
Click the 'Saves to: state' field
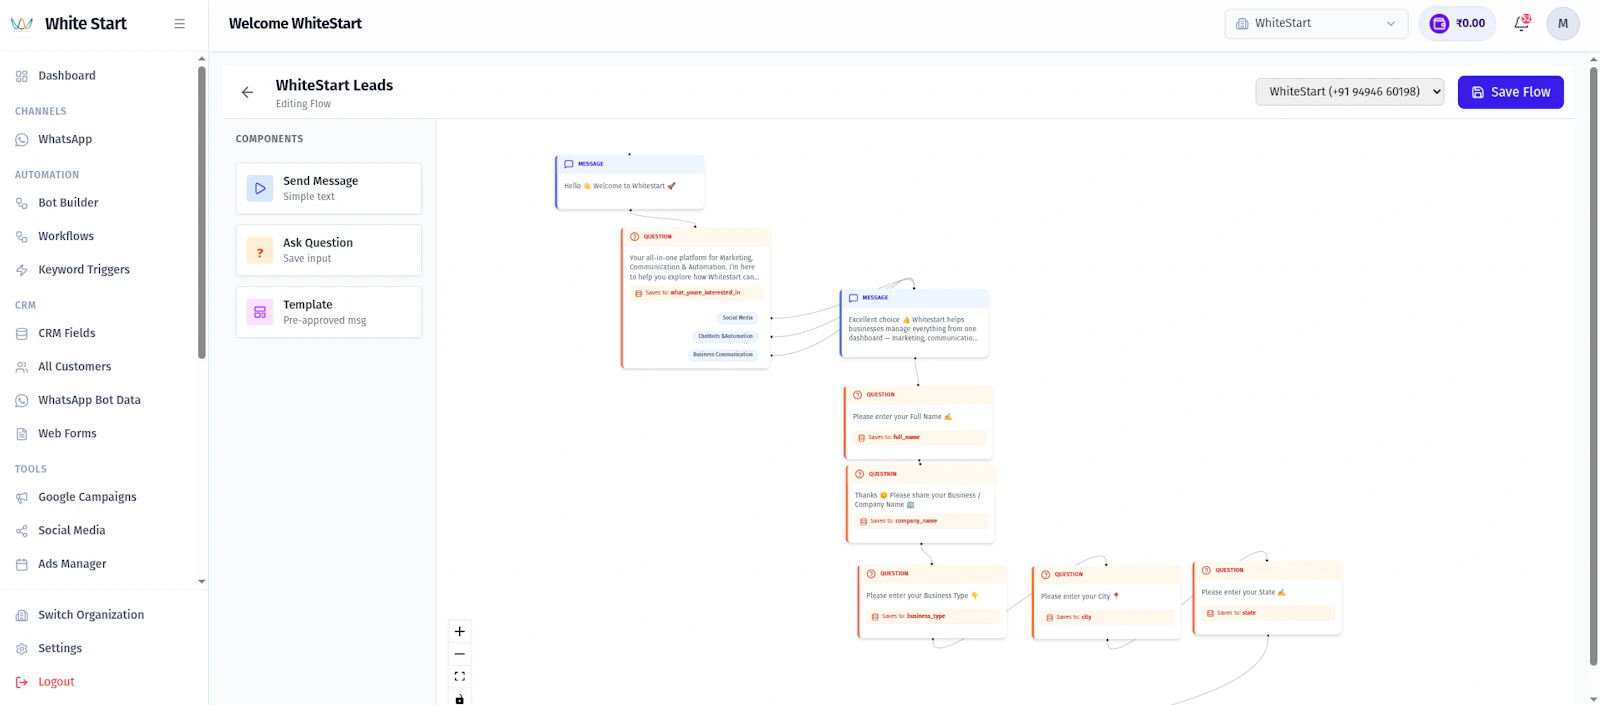pos(1267,613)
